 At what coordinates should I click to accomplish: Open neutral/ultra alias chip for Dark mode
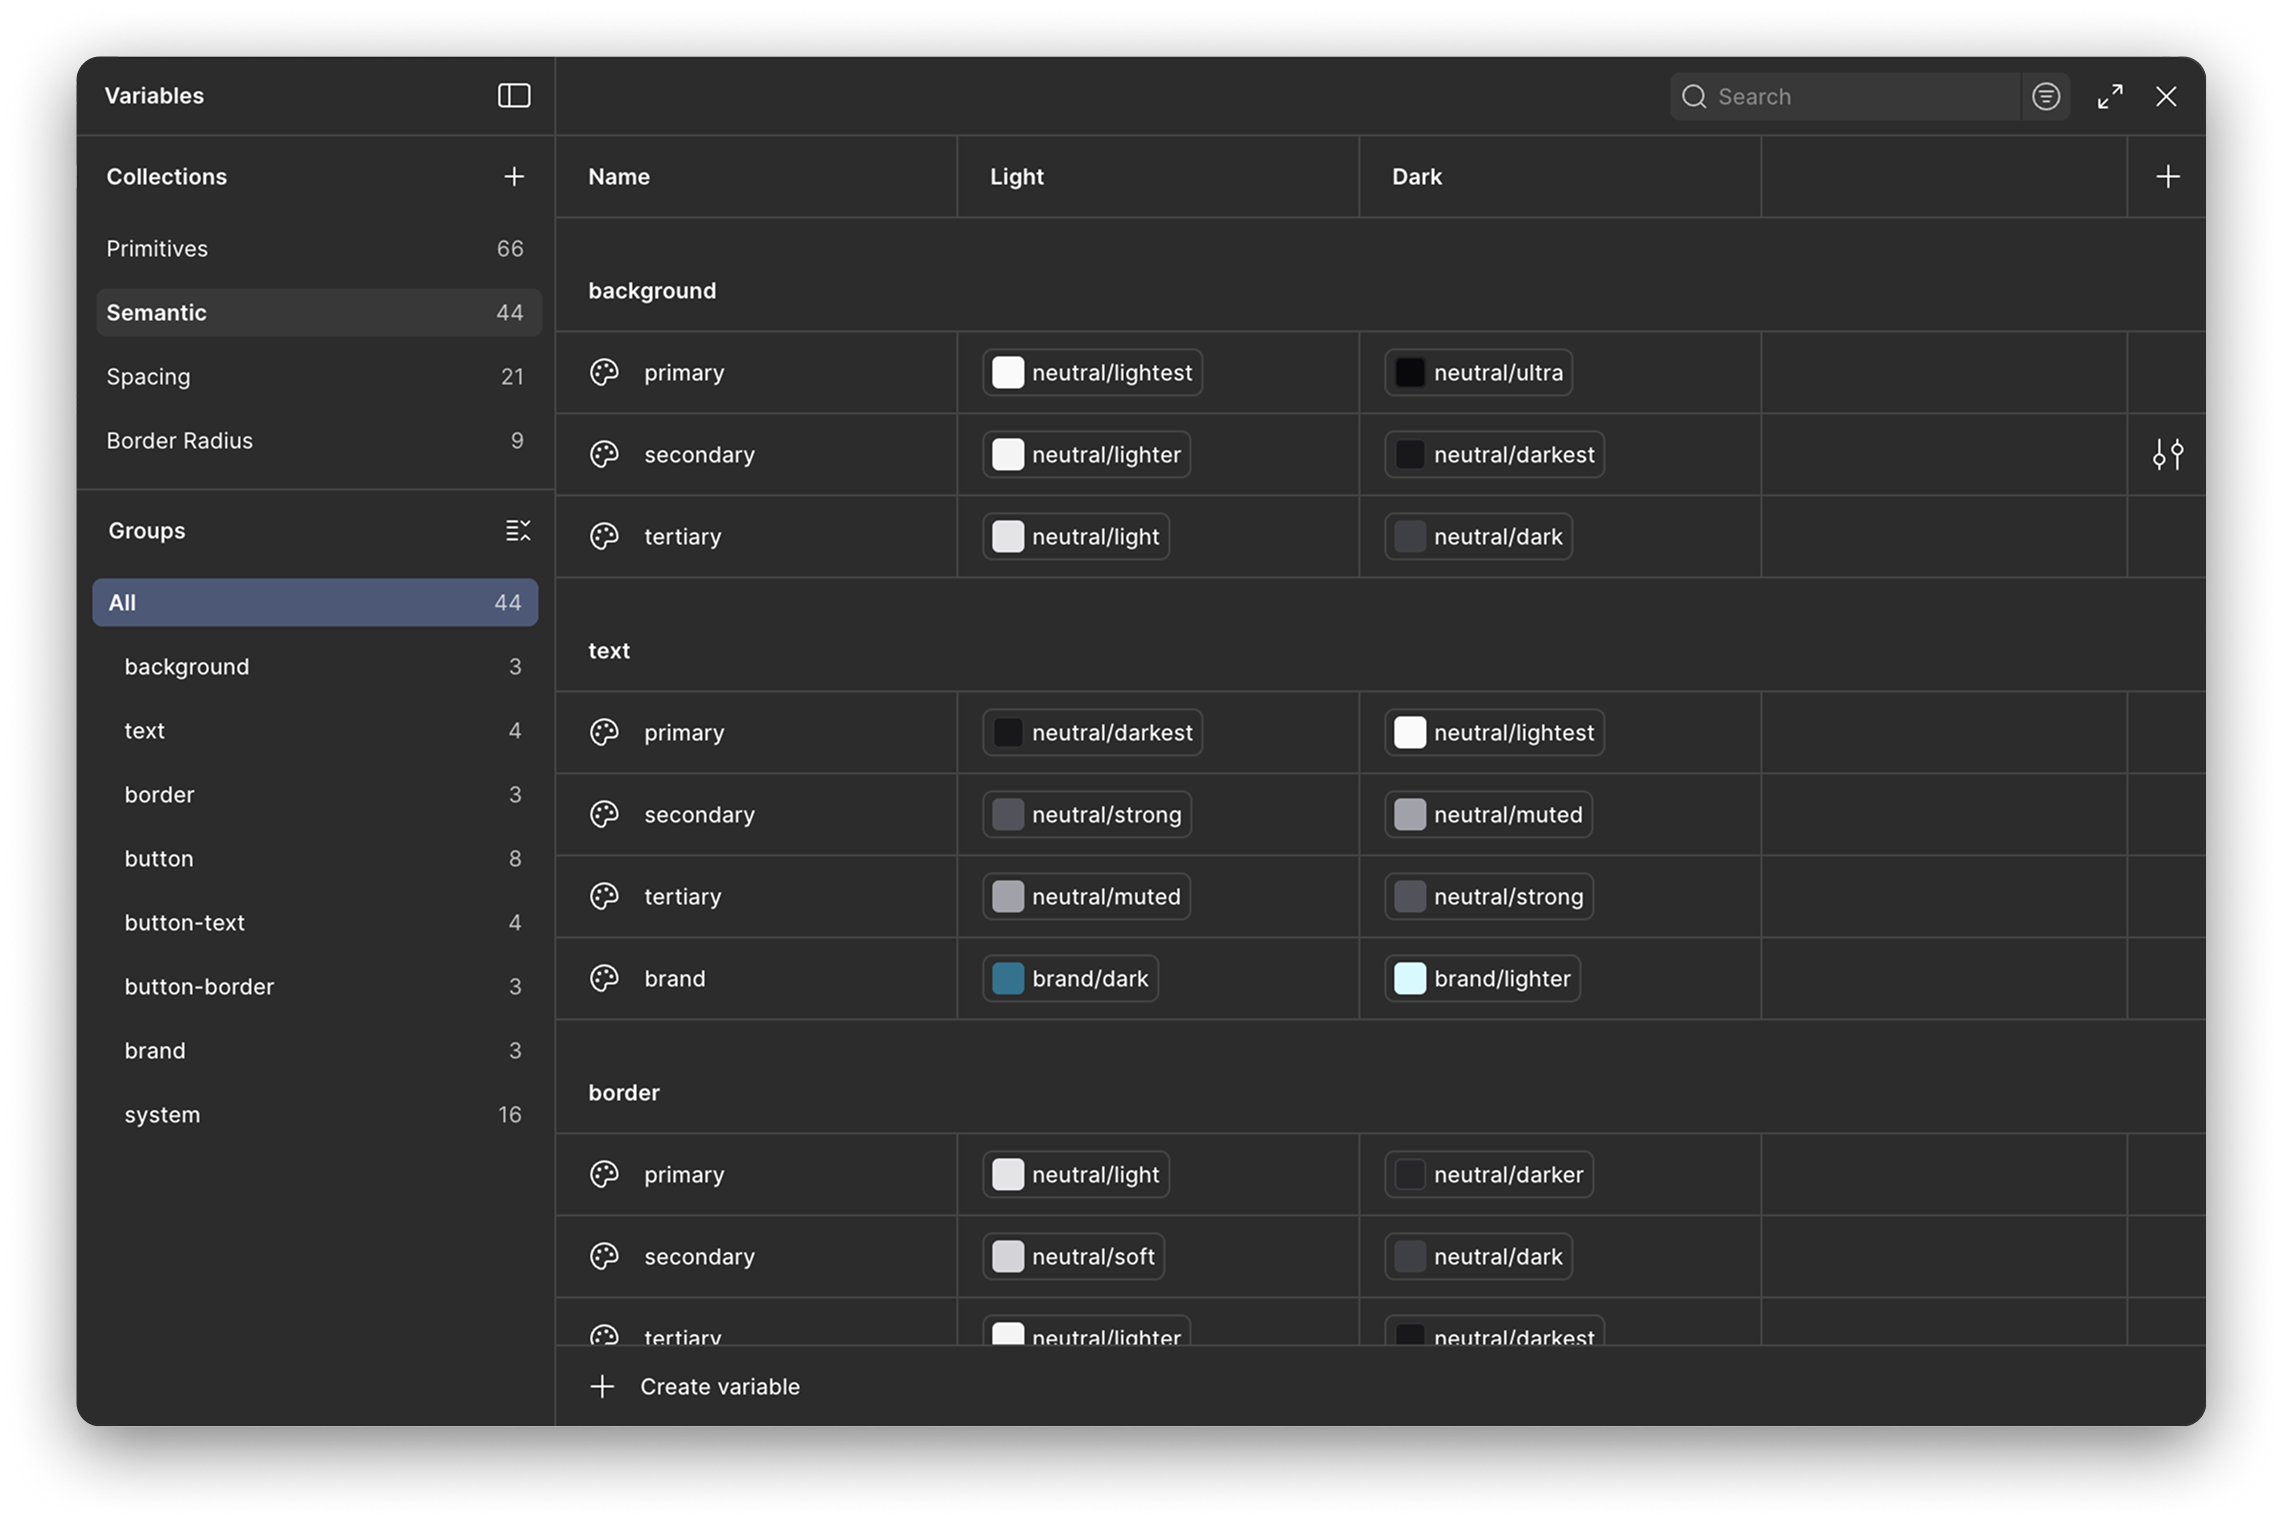1478,373
